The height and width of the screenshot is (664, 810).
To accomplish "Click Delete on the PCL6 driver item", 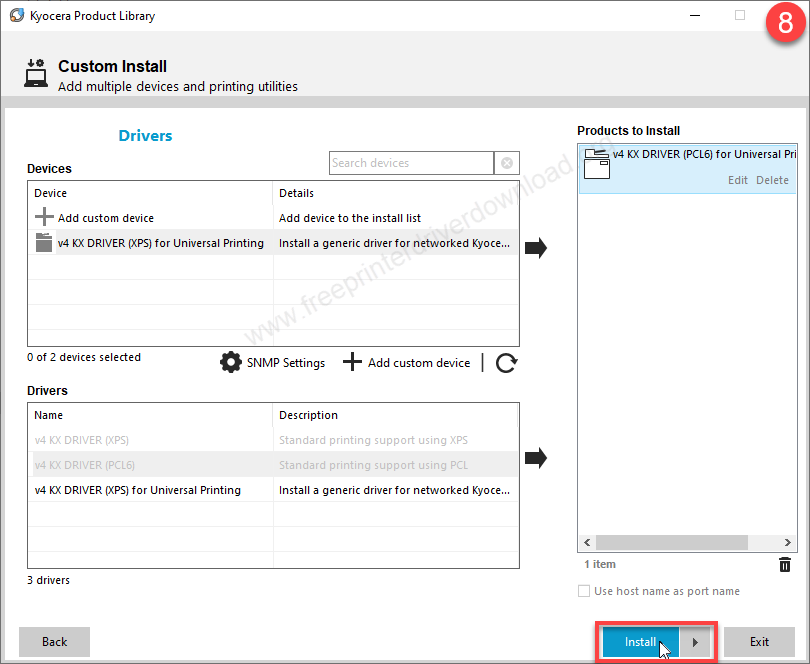I will pos(772,180).
